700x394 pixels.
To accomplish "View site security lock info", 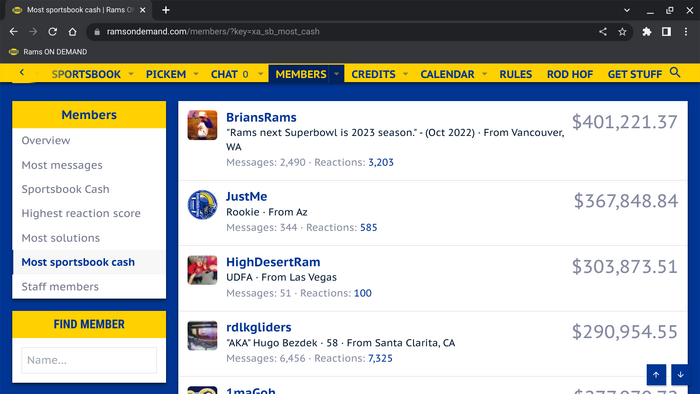I will (97, 32).
